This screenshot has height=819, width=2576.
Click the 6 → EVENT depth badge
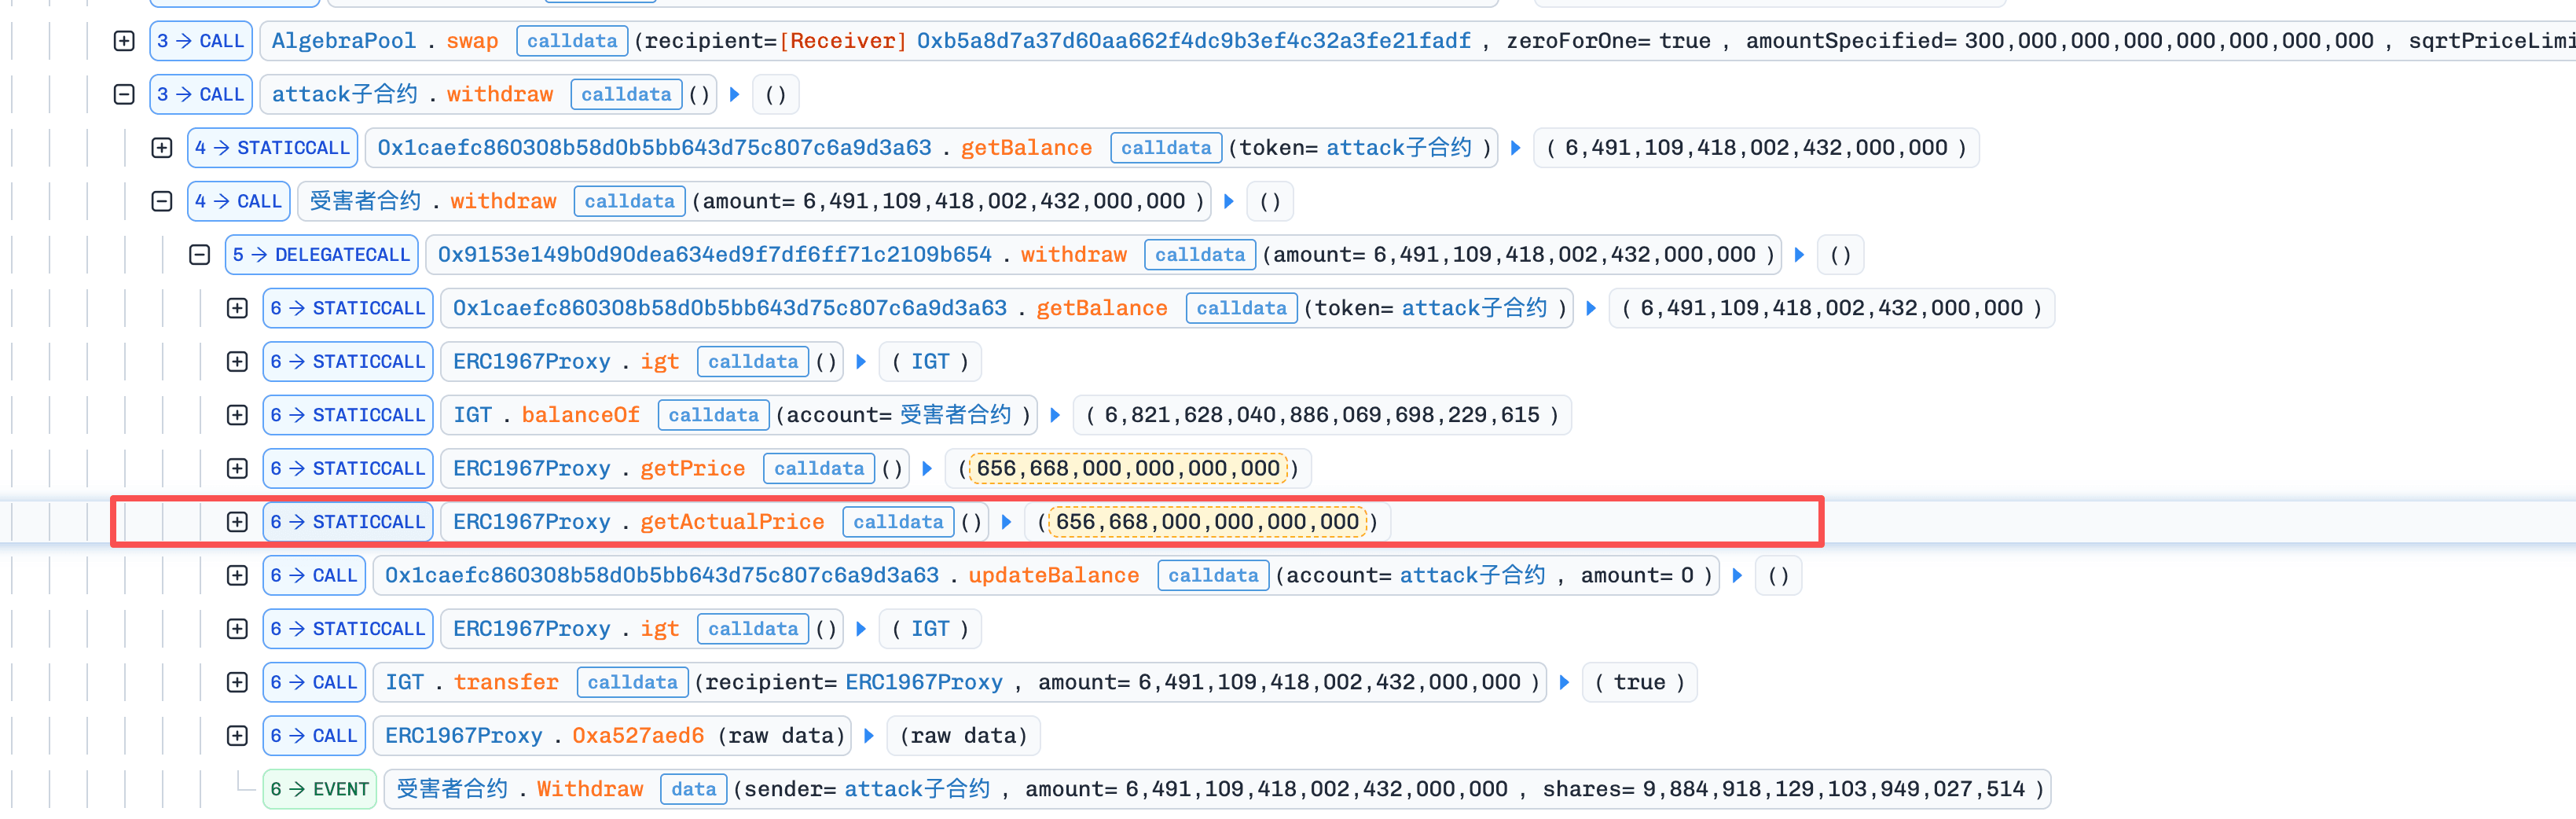click(319, 789)
